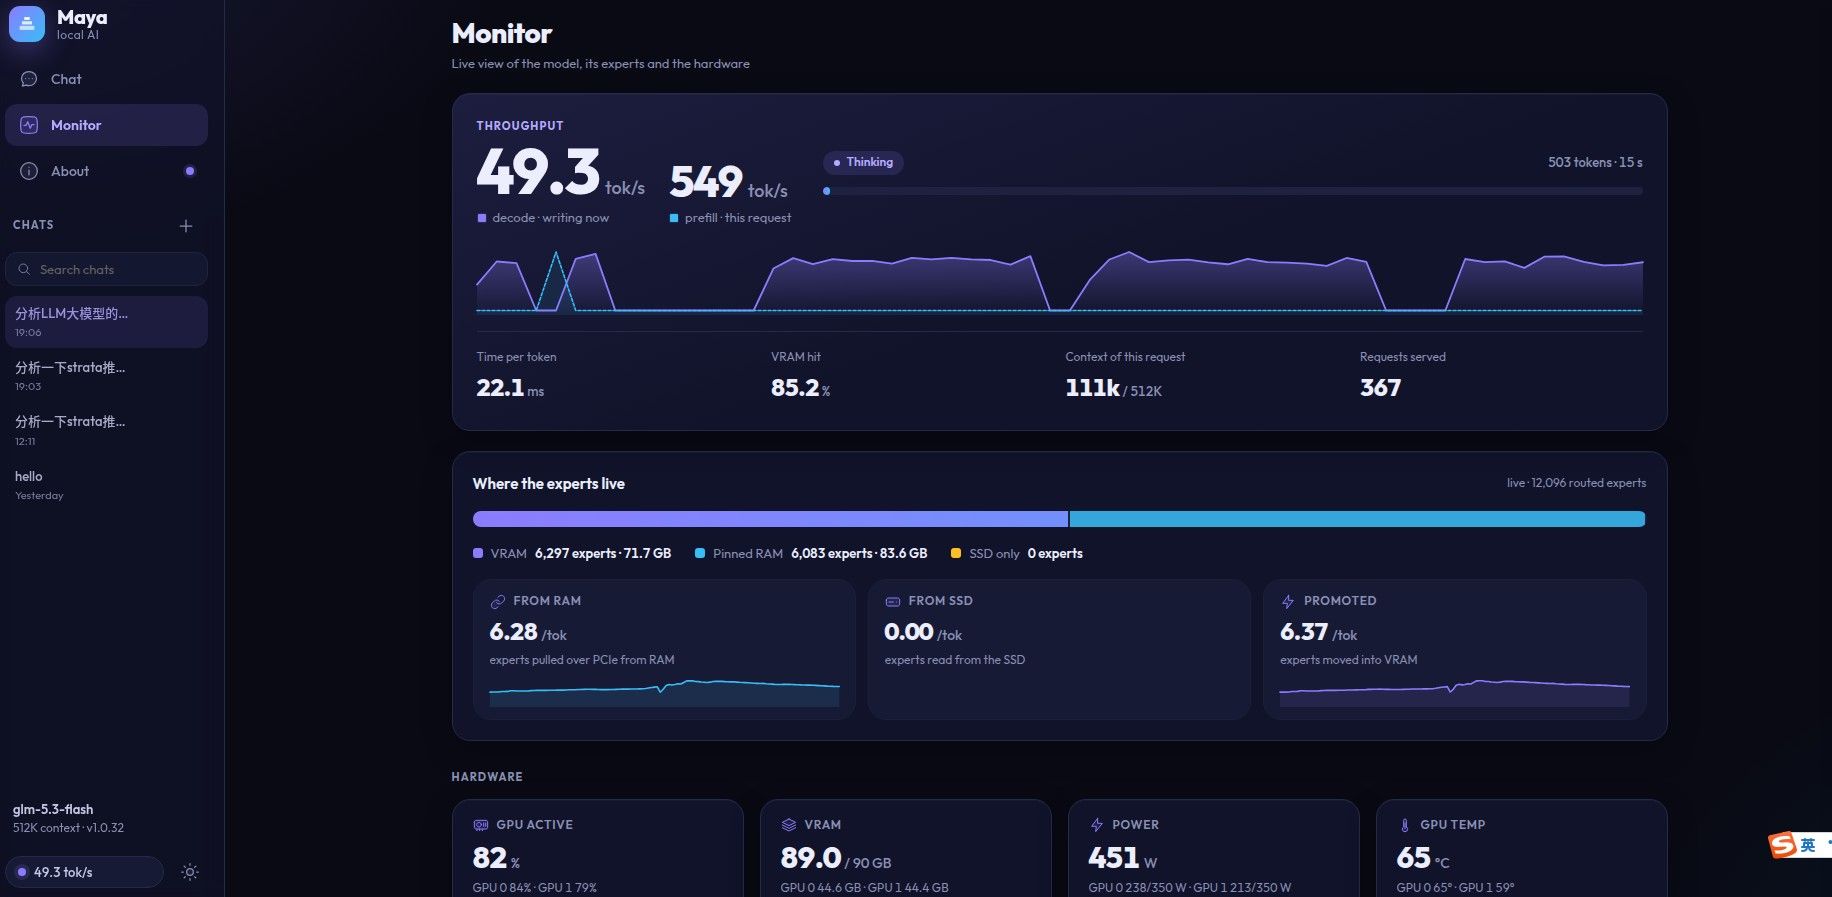Click the 'VRAM hit' 85.2% value
This screenshot has width=1832, height=897.
[x=800, y=388]
